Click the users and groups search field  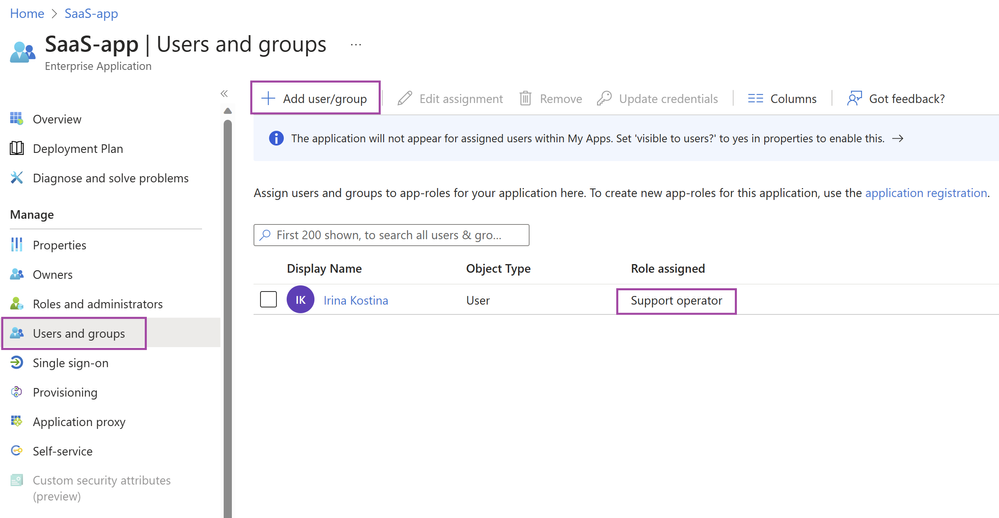pos(391,234)
